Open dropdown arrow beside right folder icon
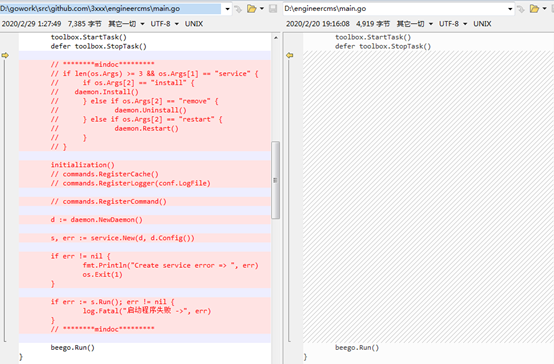Screen dimensions: 554x364 [544, 8]
